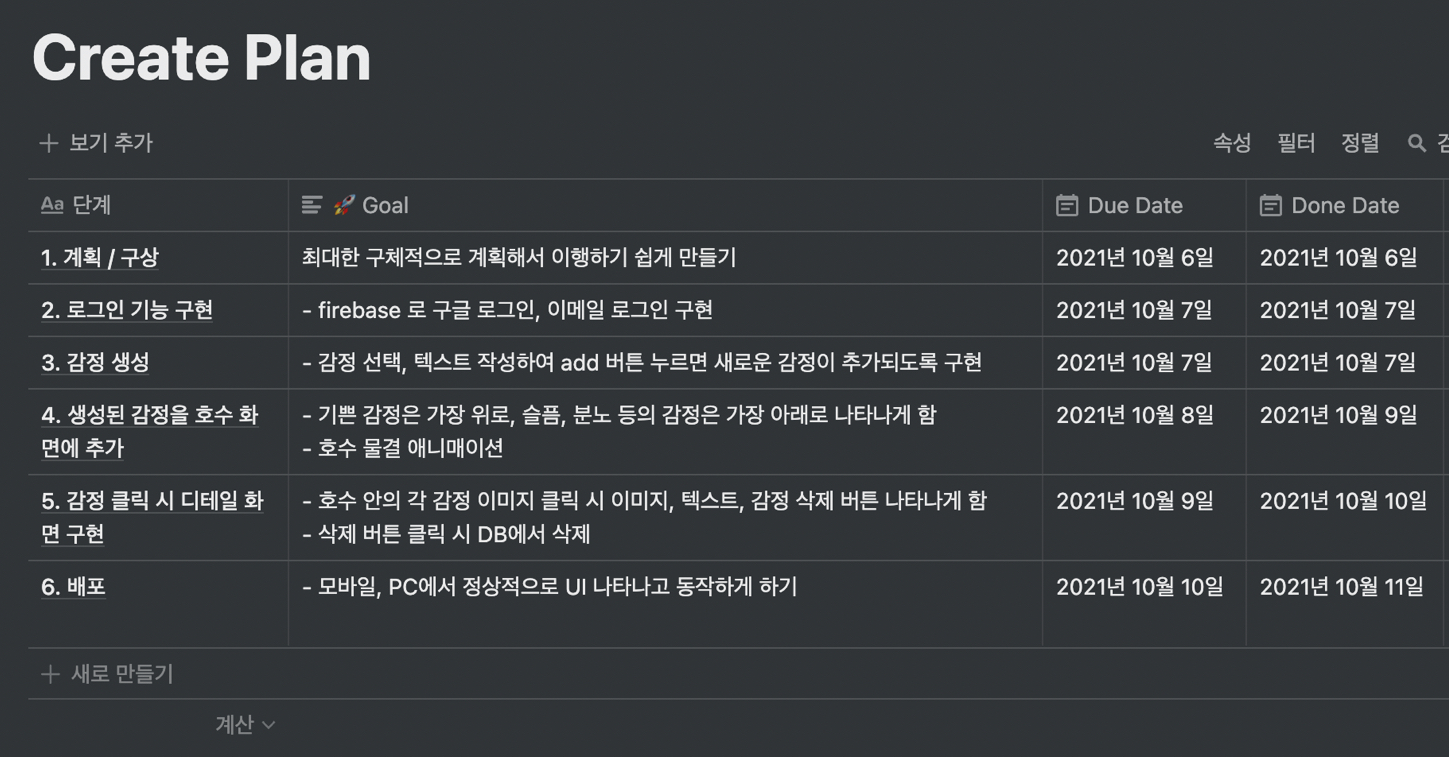1449x757 pixels.
Task: Click the Aa icon in 단계 header
Action: (x=52, y=205)
